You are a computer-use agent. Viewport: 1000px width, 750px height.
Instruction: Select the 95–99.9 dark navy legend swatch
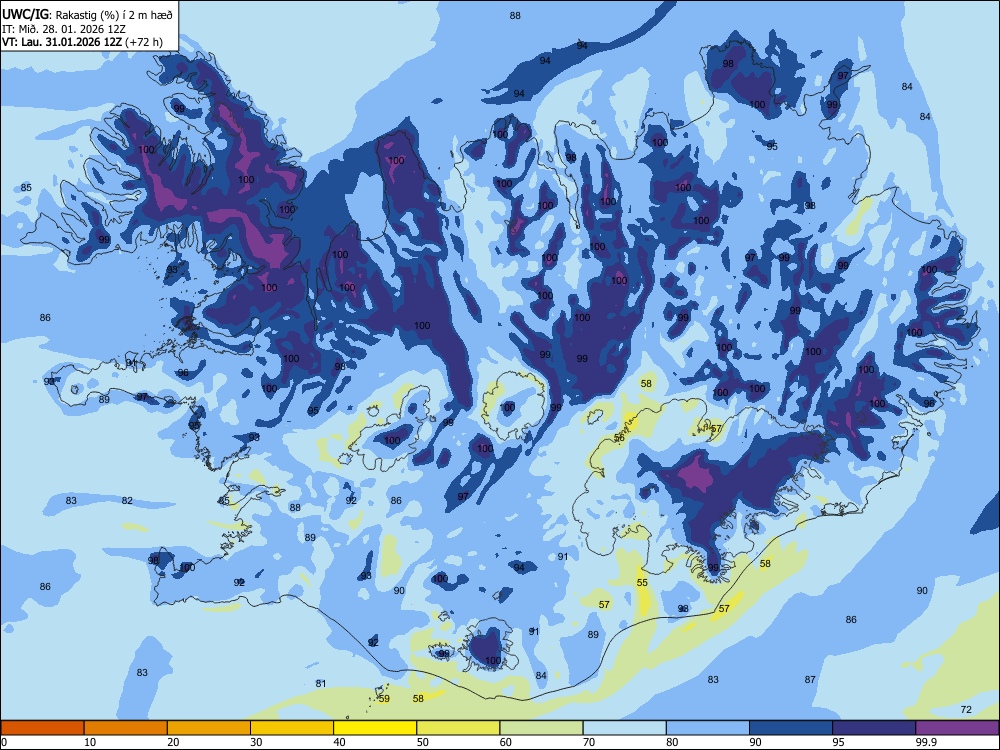point(874,728)
